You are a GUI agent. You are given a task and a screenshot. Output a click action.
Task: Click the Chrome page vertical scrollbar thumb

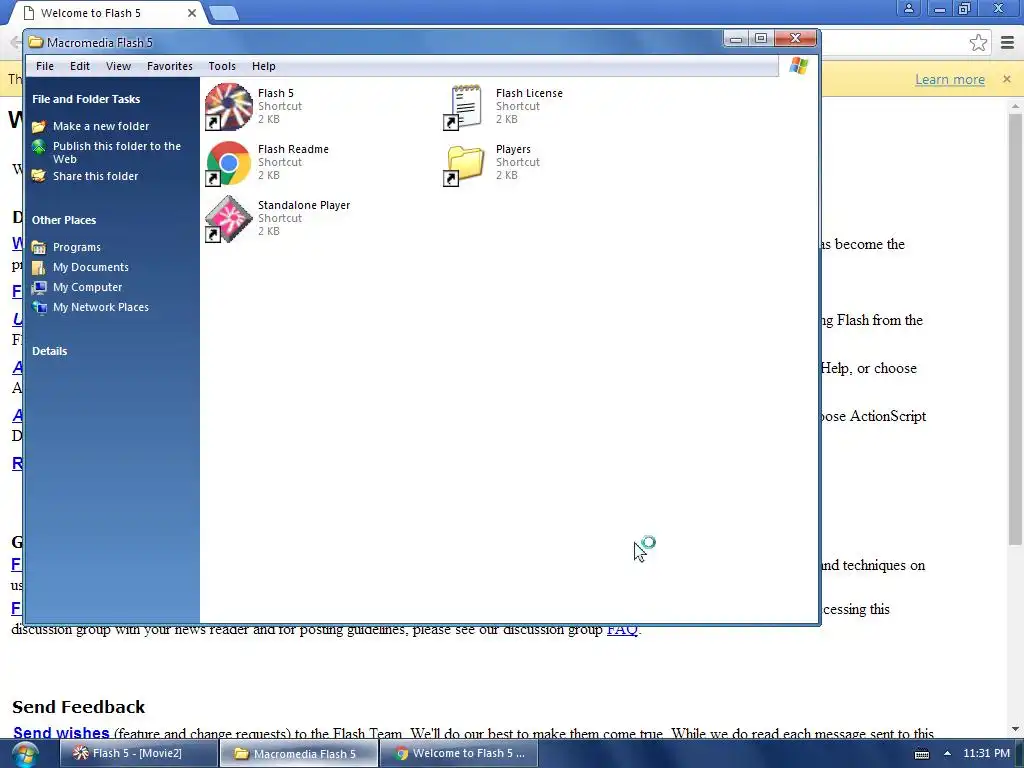pyautogui.click(x=1016, y=329)
